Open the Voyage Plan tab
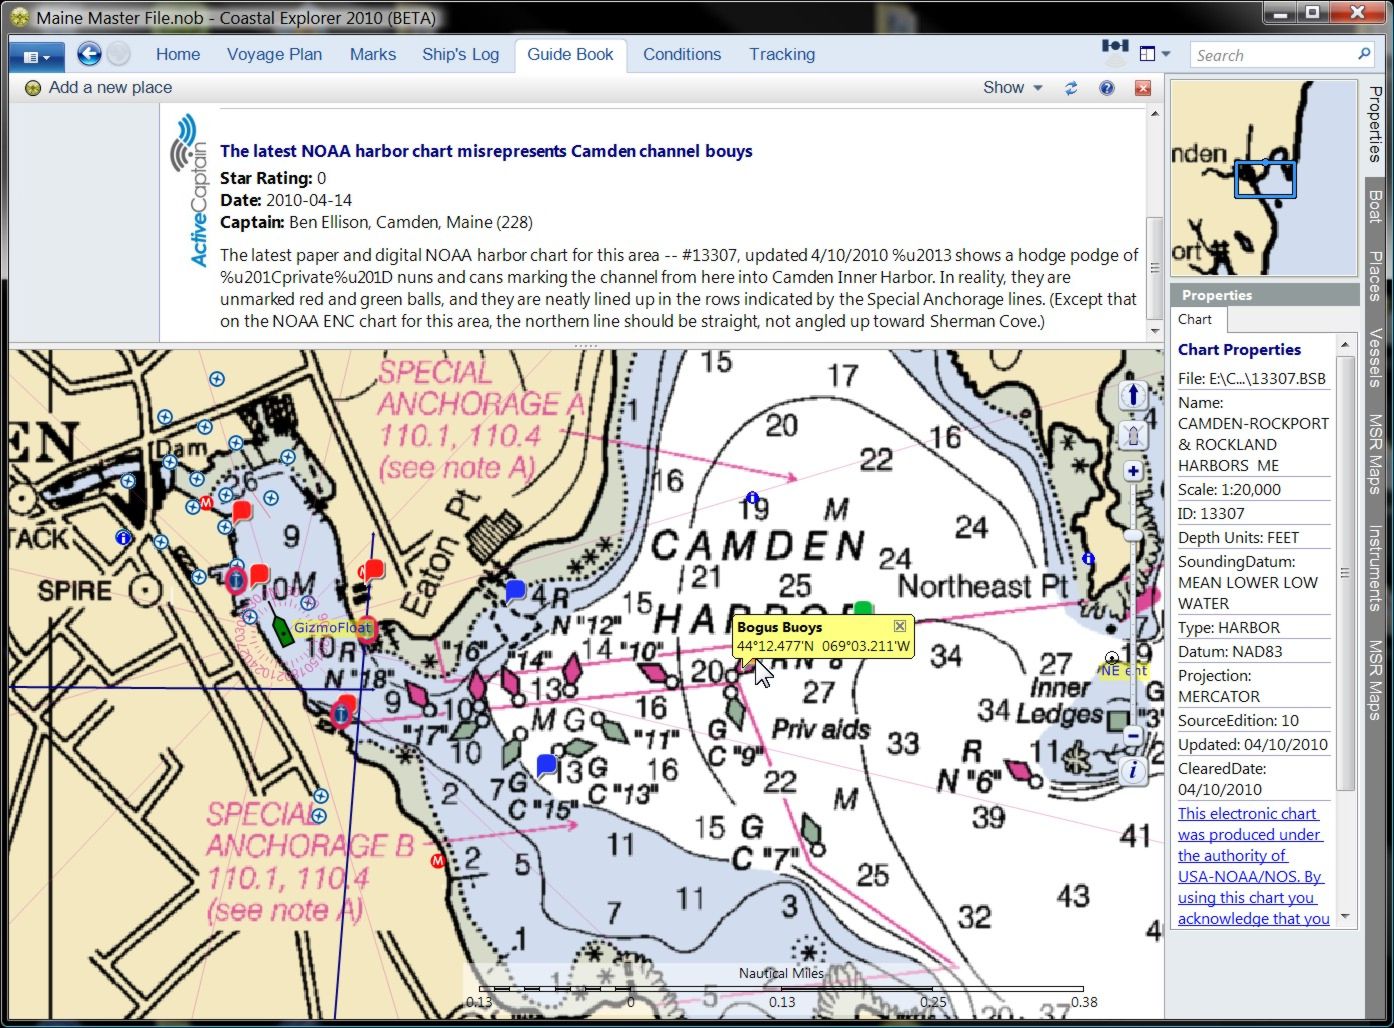1394x1028 pixels. tap(274, 55)
